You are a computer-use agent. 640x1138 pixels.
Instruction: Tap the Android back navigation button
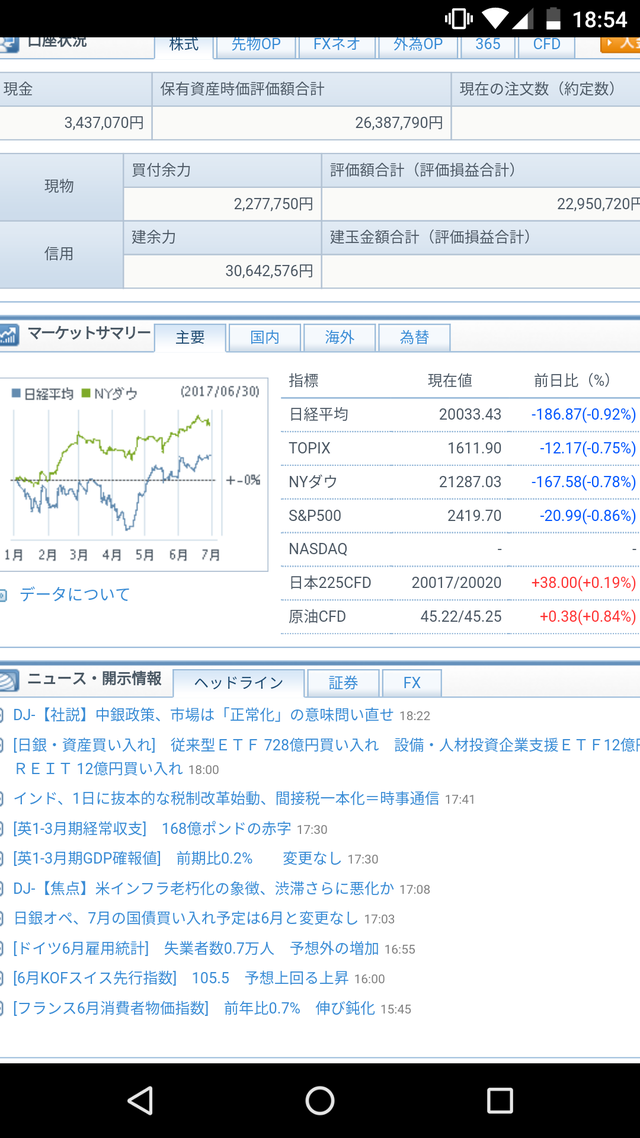pos(139,1100)
